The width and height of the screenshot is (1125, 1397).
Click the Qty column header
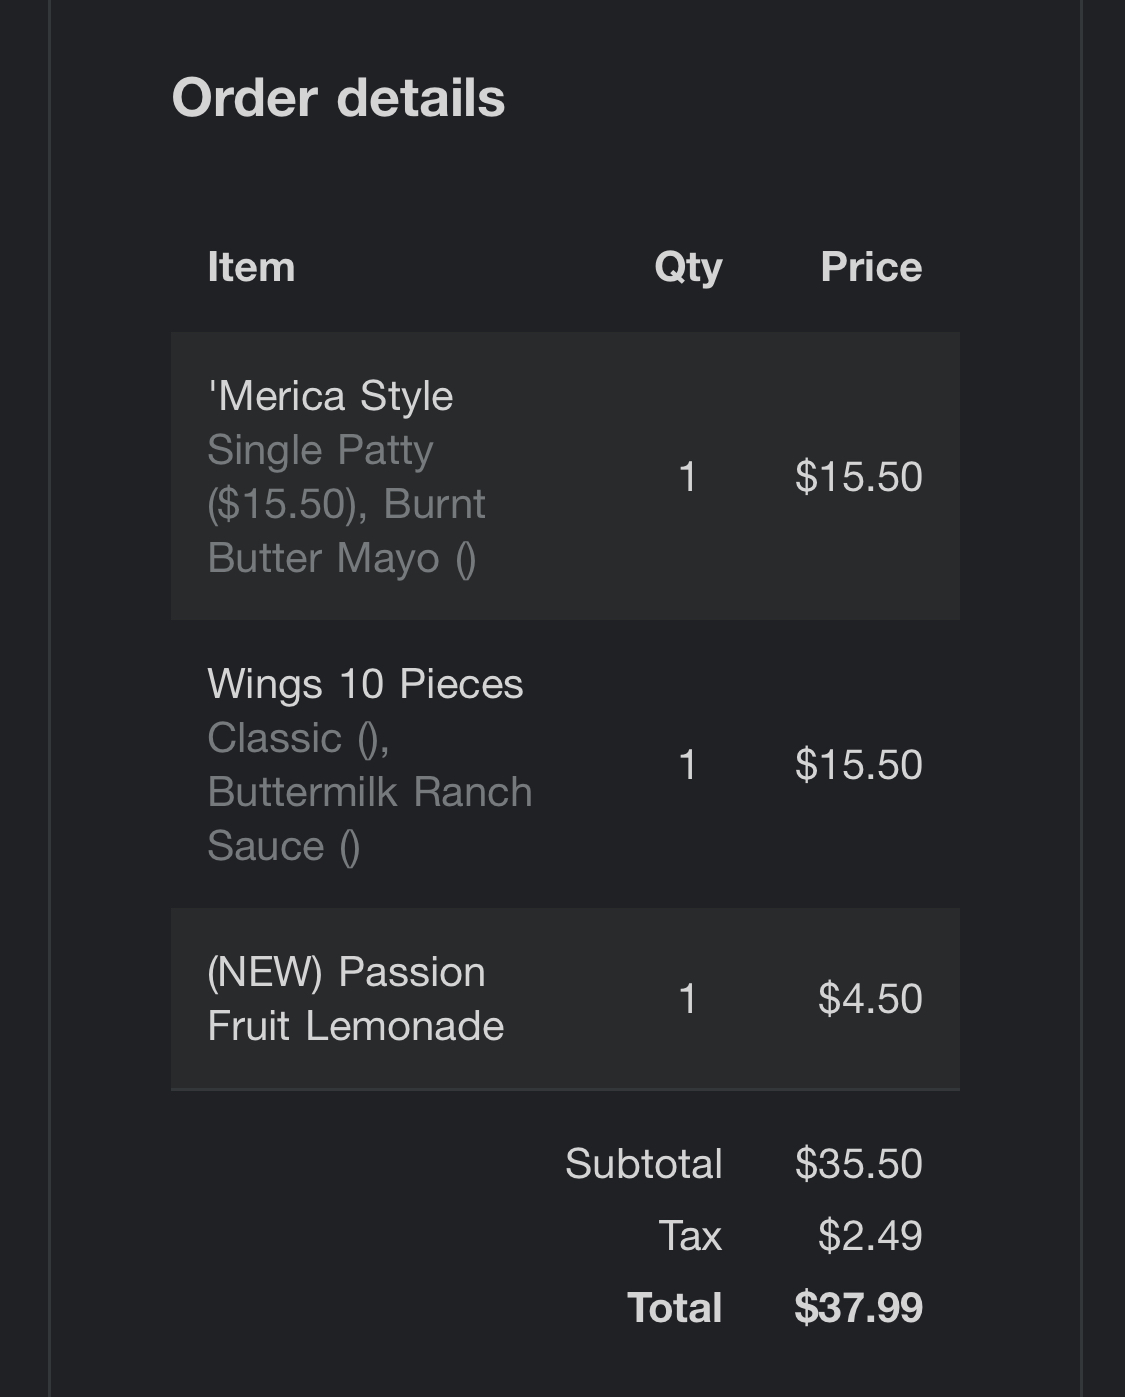688,267
